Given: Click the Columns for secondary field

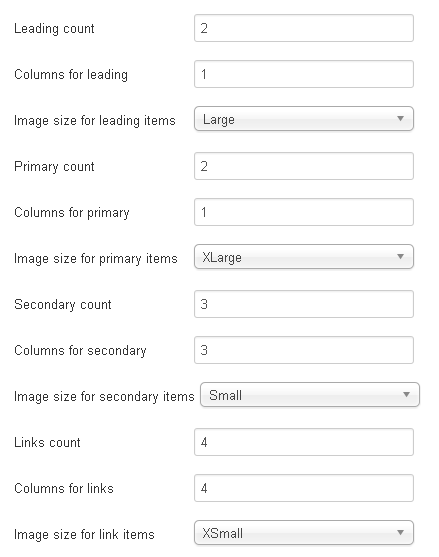Looking at the screenshot, I should [x=304, y=350].
